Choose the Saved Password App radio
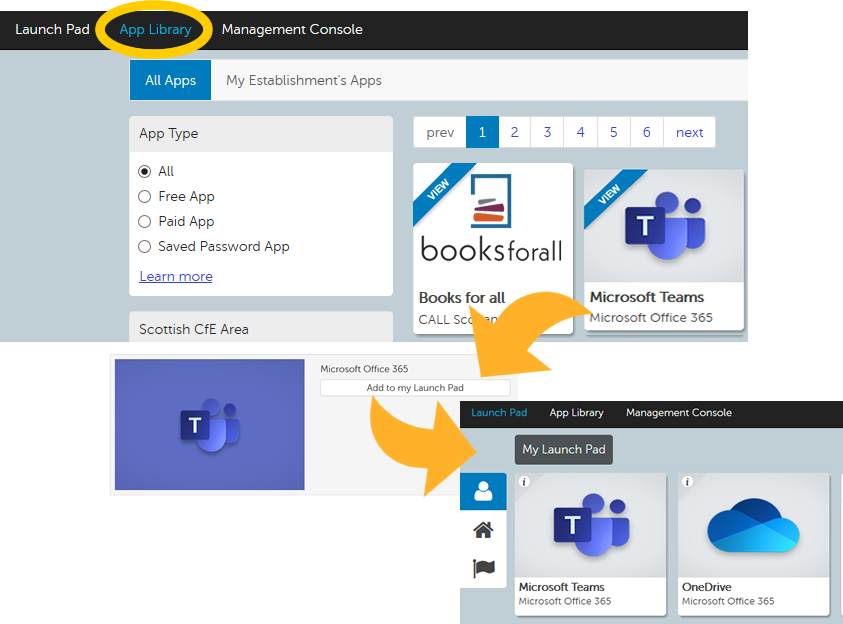843x624 pixels. 145,247
